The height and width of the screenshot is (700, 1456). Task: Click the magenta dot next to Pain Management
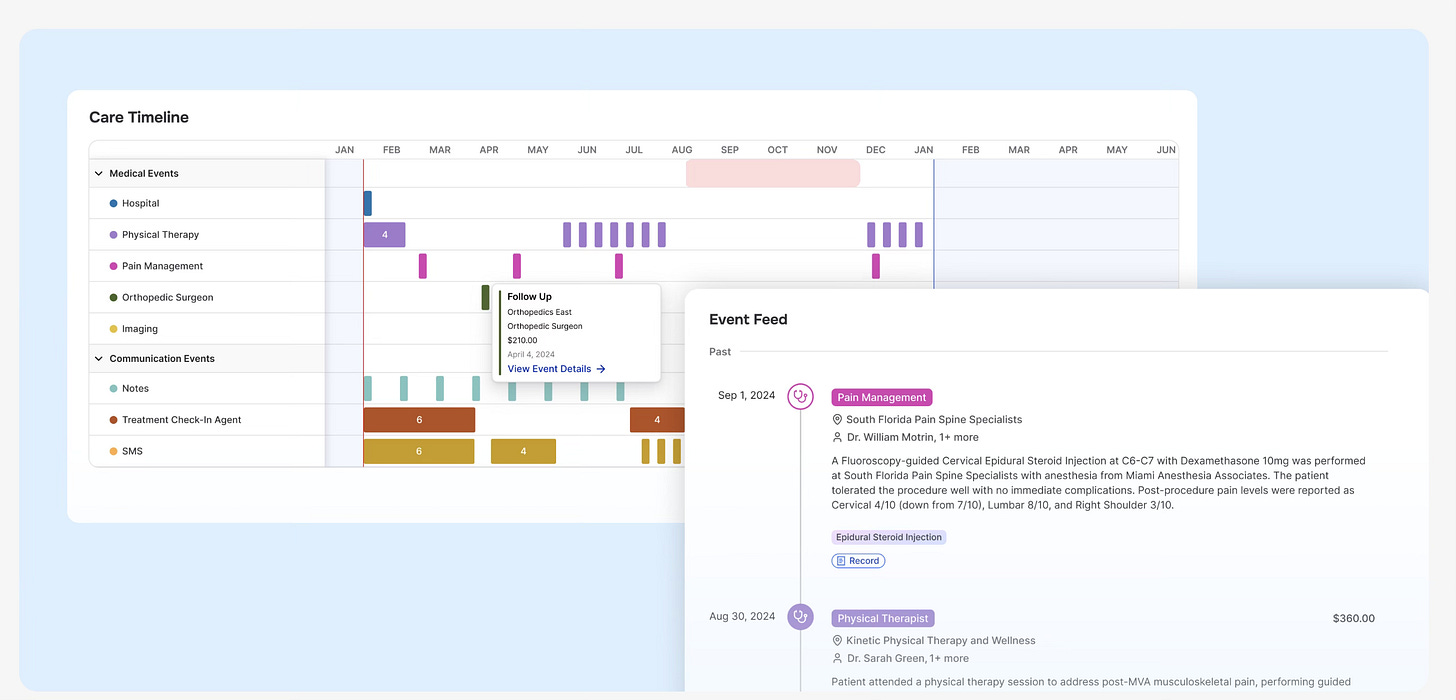pos(113,266)
